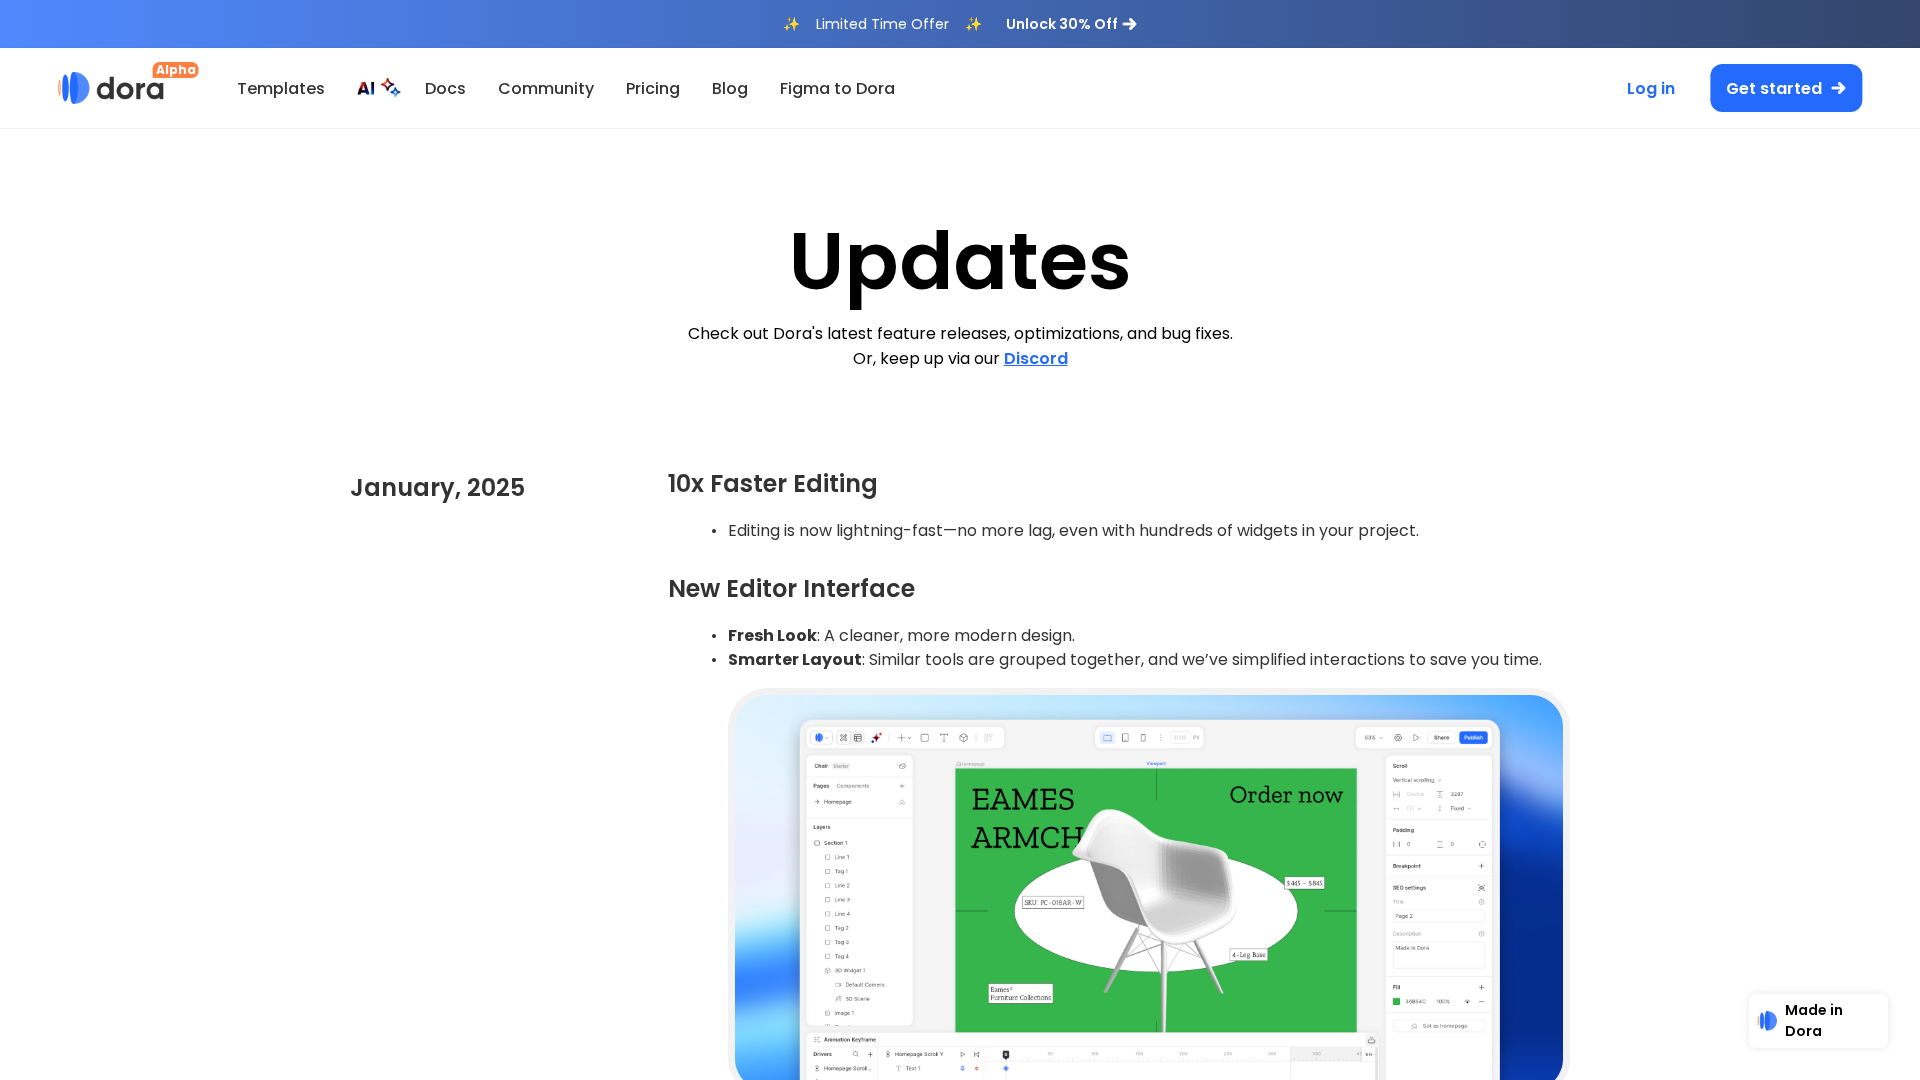Screen dimensions: 1920x1080
Task: Click the Get started button
Action: click(1785, 88)
